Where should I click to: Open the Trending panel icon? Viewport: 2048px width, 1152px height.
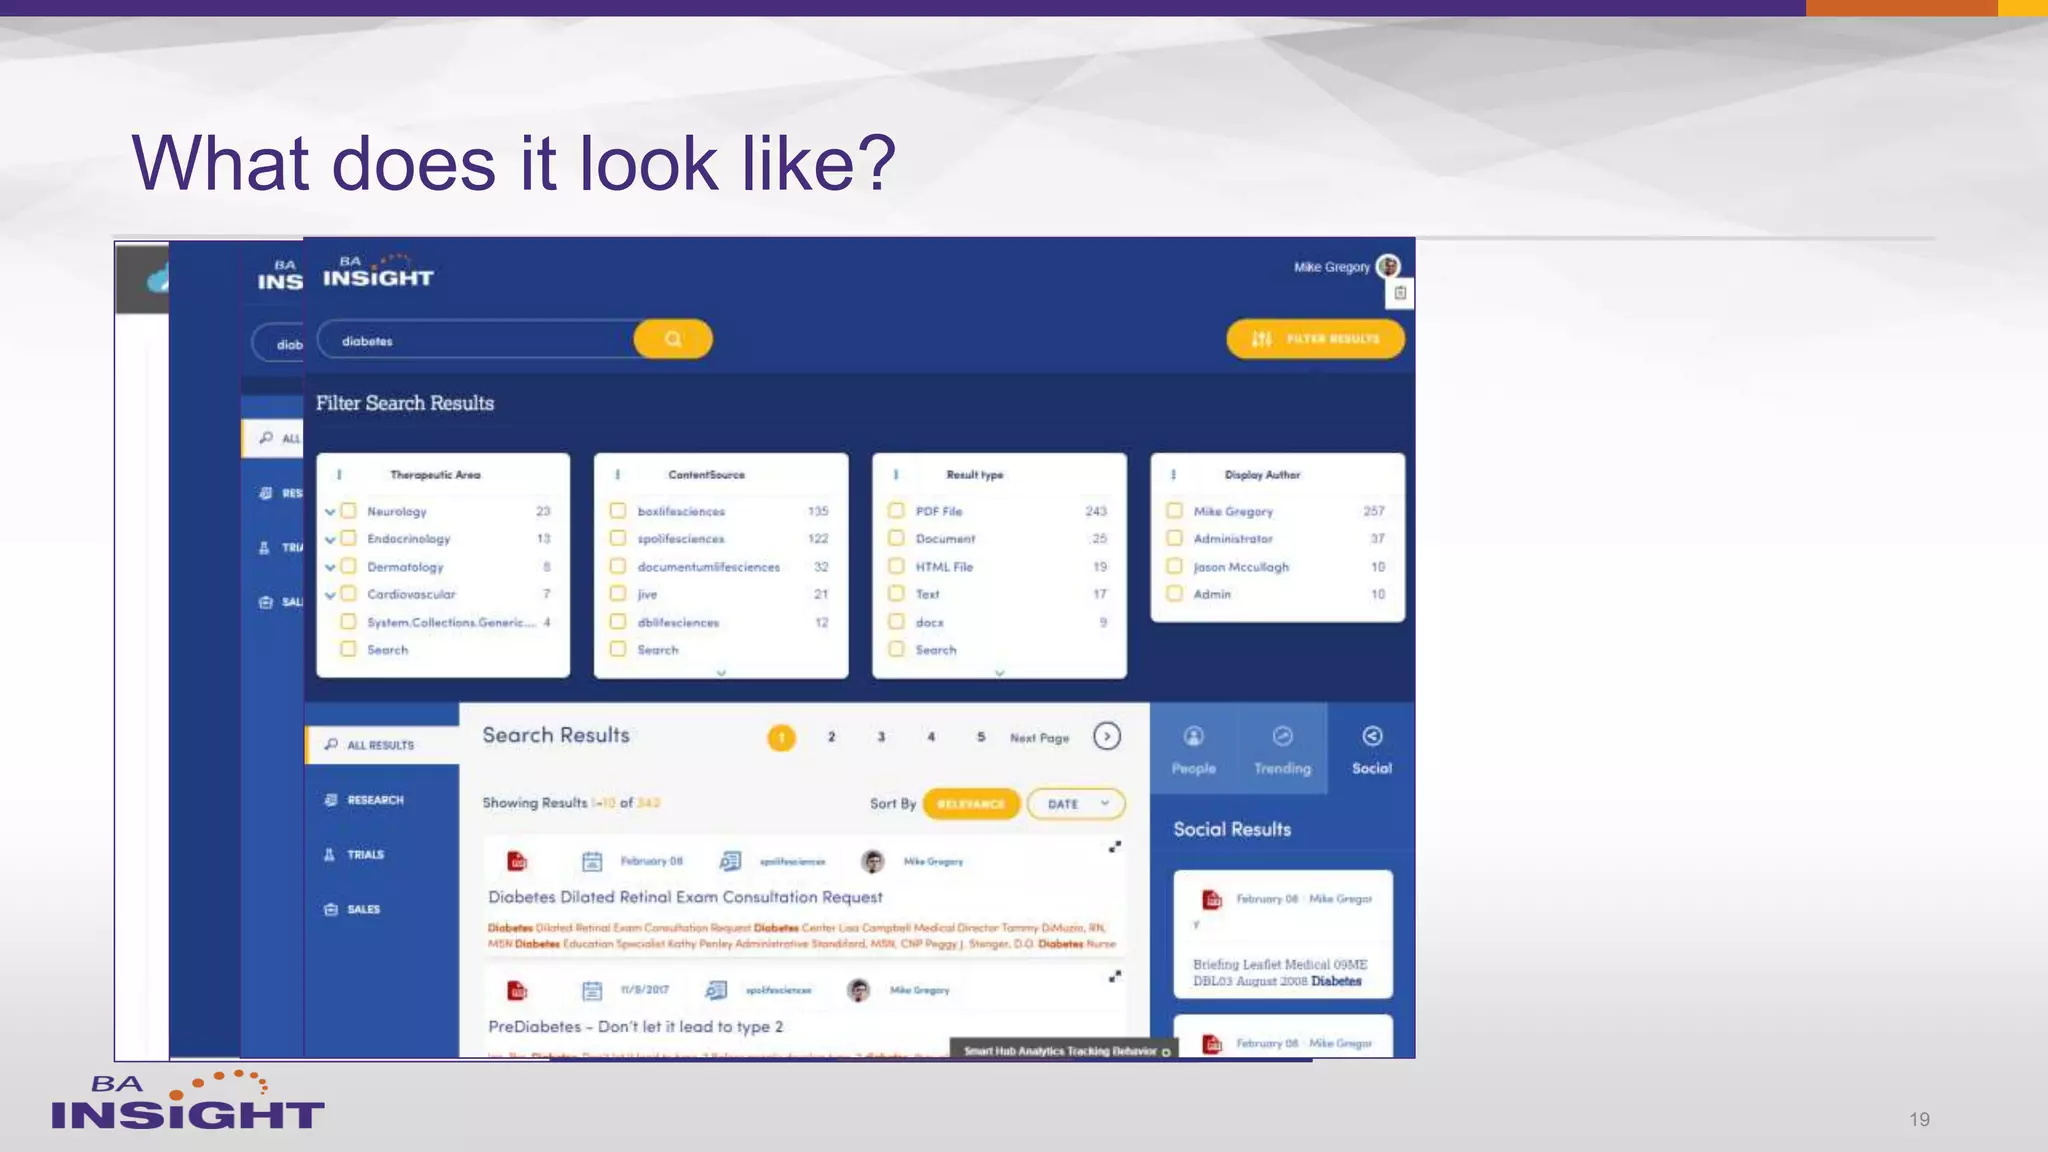(1282, 737)
